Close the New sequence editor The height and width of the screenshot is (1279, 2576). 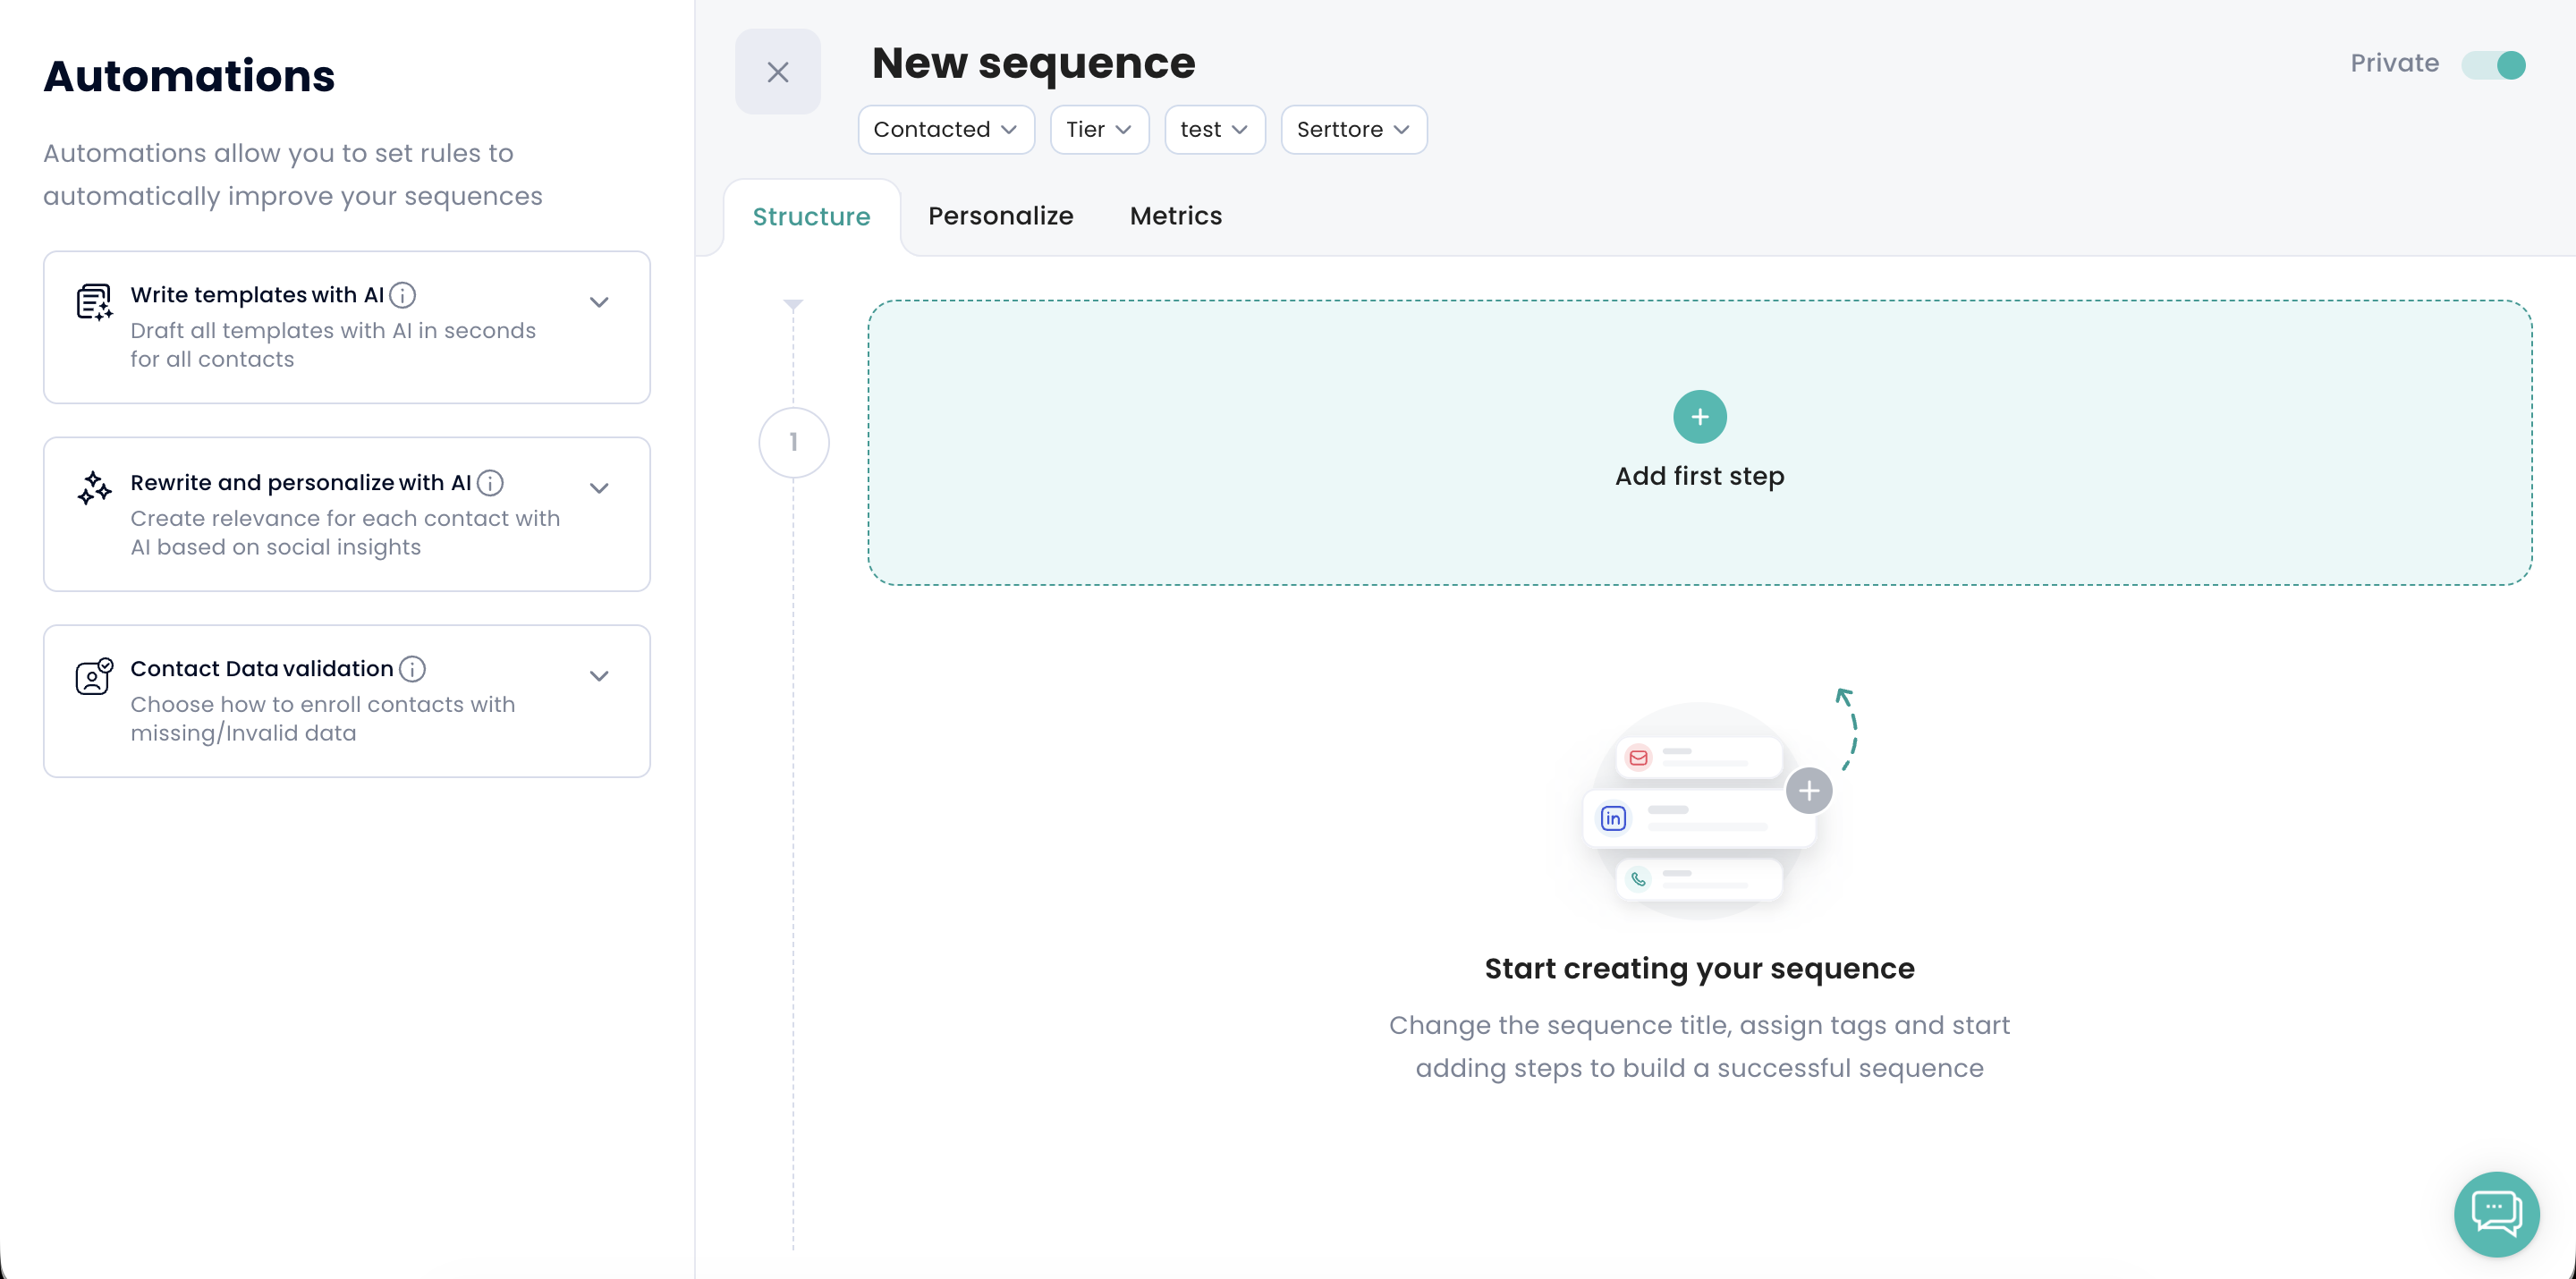777,72
